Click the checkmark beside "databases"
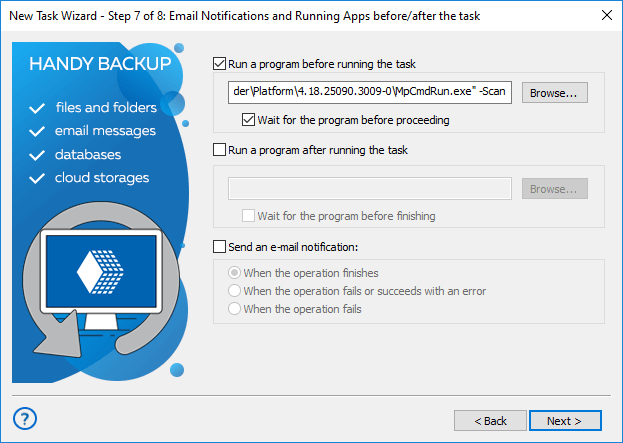 coord(38,155)
